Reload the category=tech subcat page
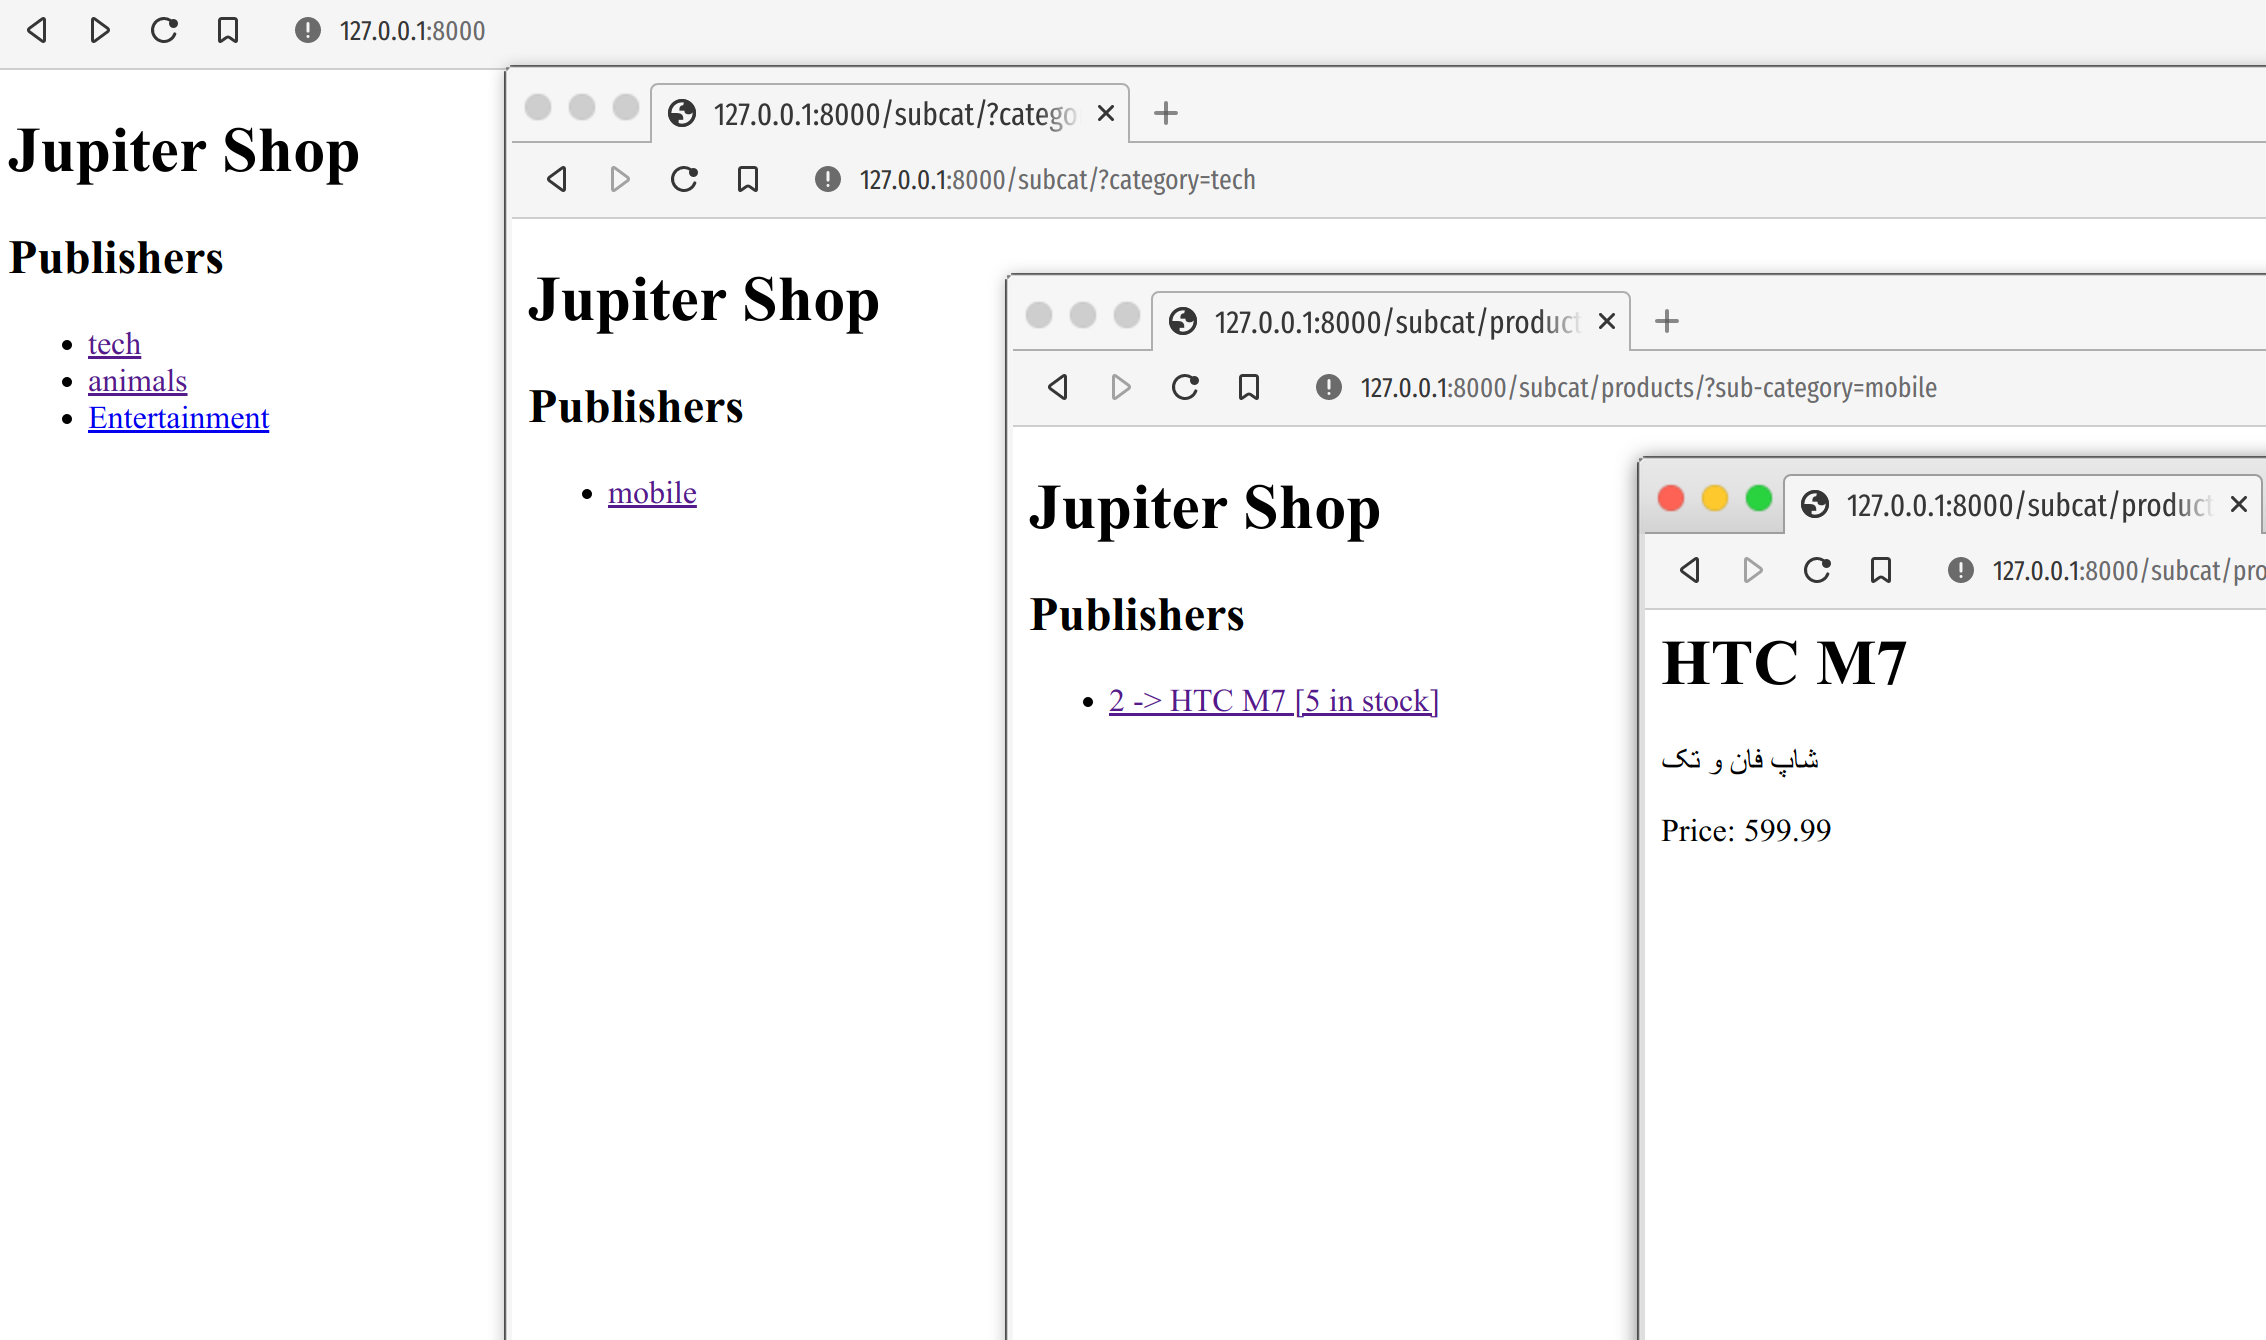This screenshot has height=1340, width=2266. click(x=684, y=179)
